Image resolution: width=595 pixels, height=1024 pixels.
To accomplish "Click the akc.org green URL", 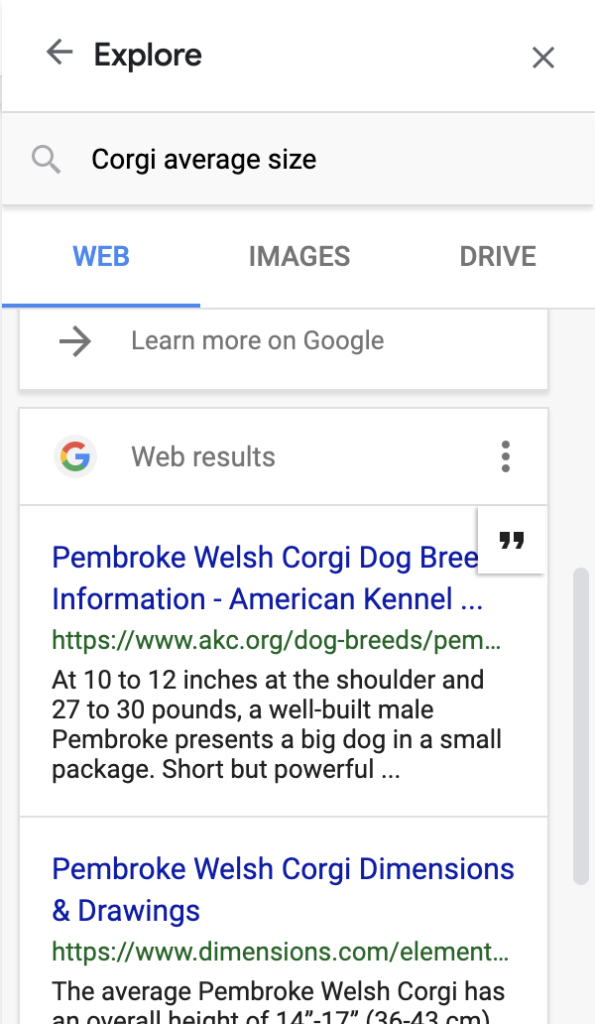I will 276,640.
